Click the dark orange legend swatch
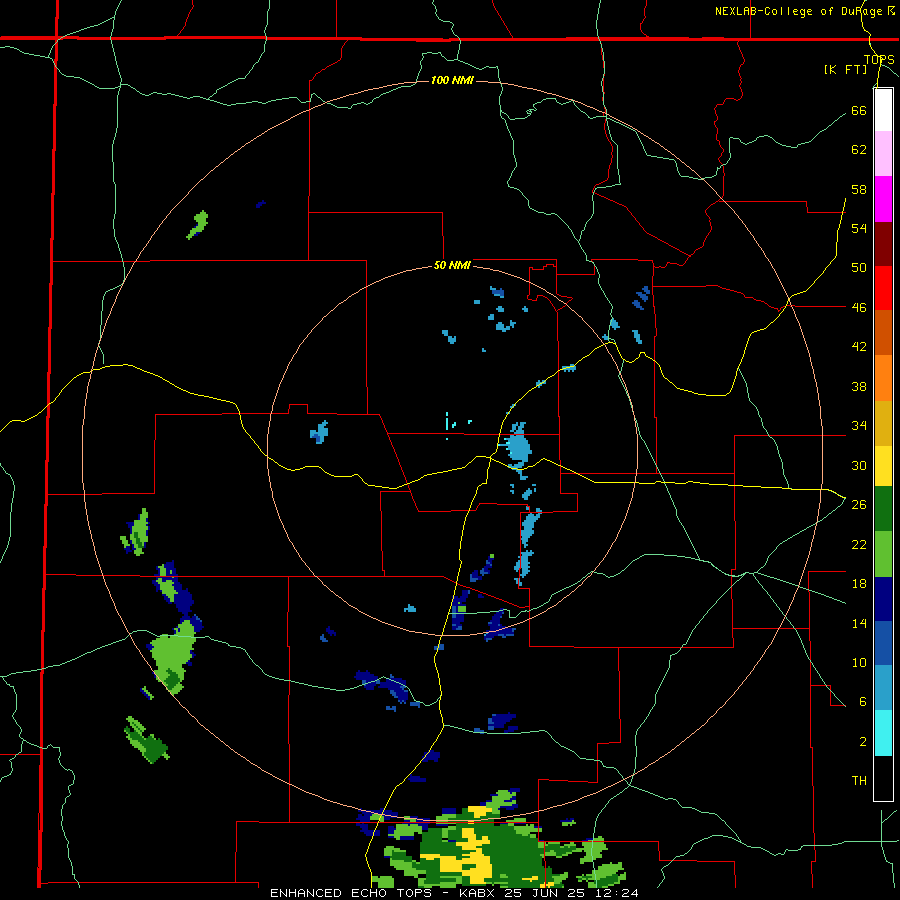The height and width of the screenshot is (900, 900). (x=883, y=333)
